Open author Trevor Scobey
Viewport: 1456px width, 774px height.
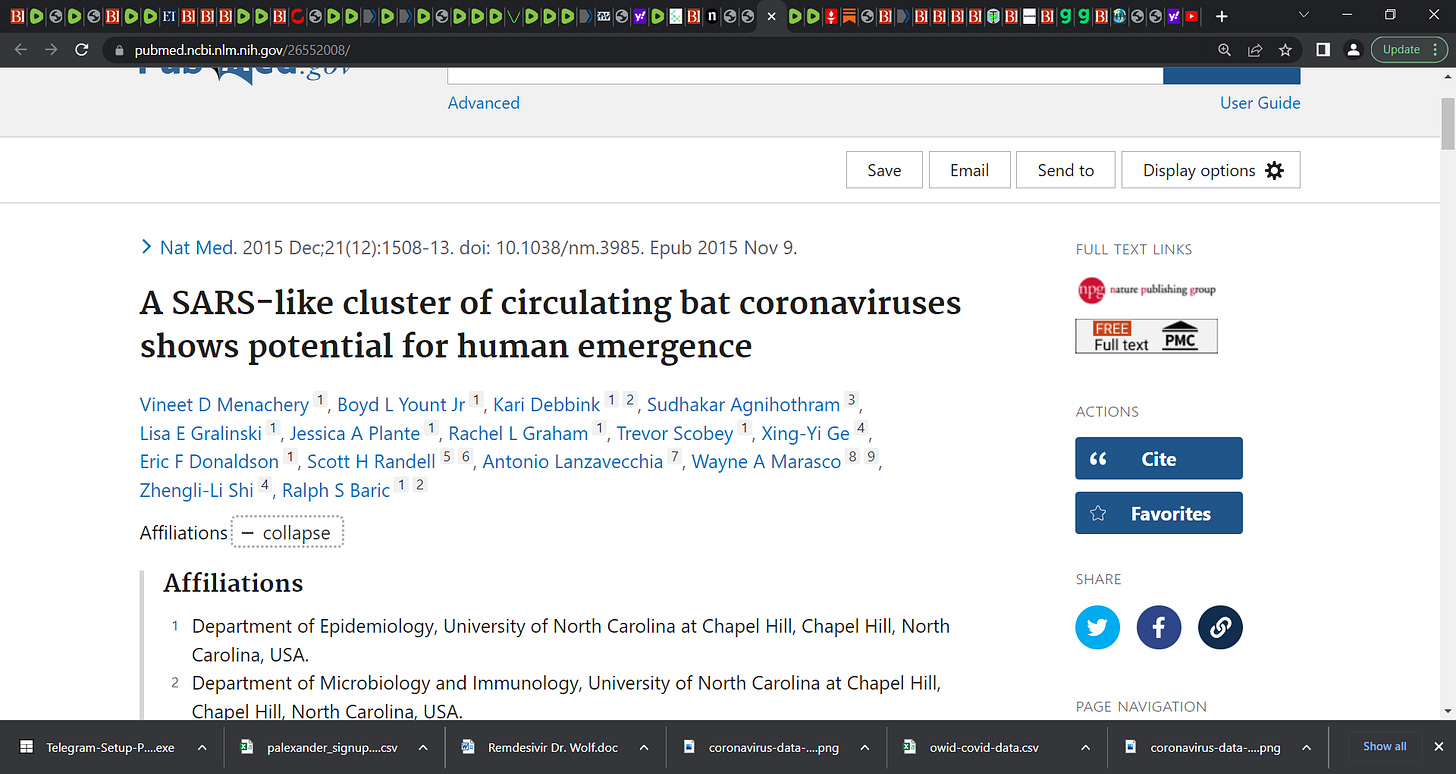[675, 433]
